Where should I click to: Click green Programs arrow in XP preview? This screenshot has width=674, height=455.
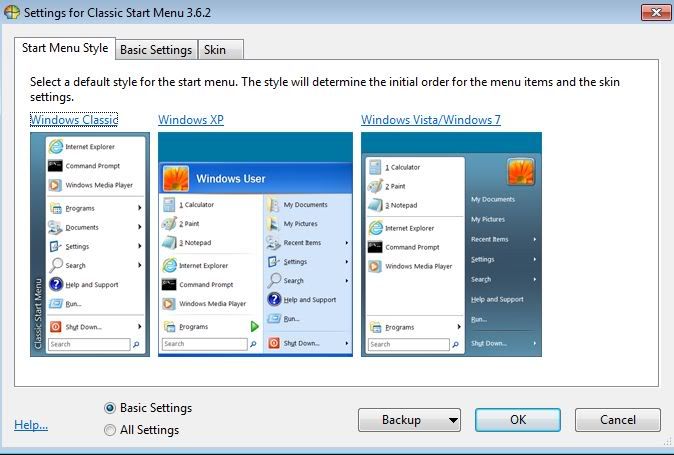[x=254, y=327]
